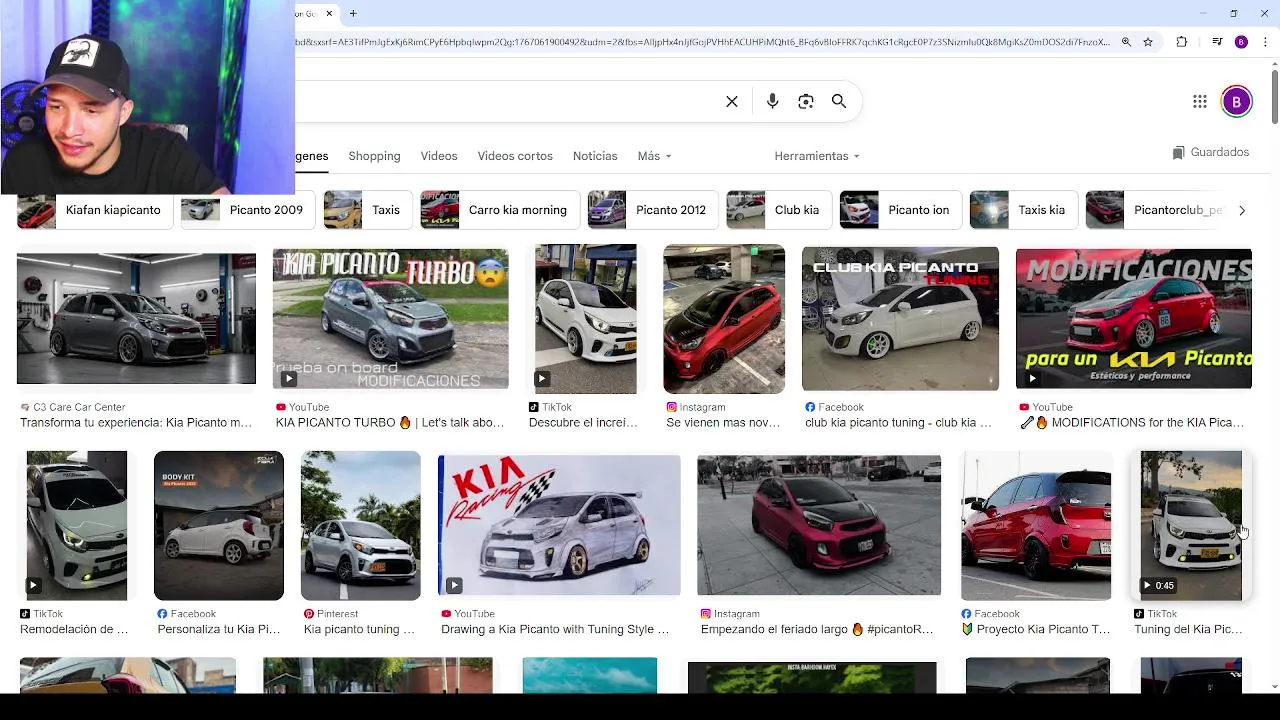Viewport: 1280px width, 720px height.
Task: Open the media control icon in toolbar
Action: click(1216, 42)
